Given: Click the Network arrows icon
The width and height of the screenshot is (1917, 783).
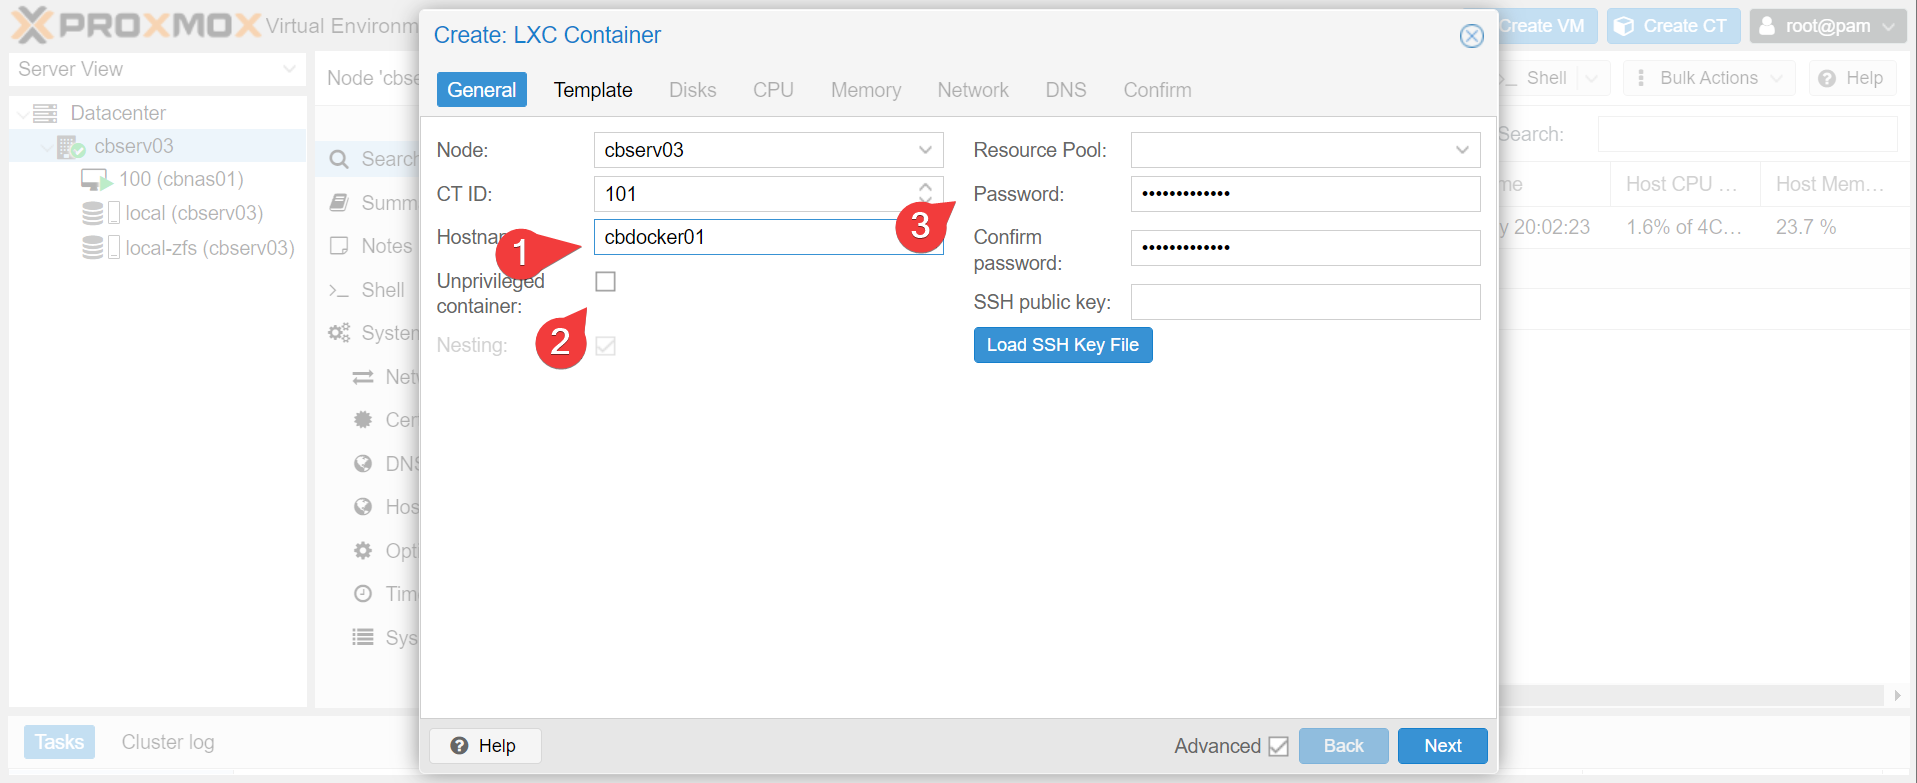Looking at the screenshot, I should (363, 377).
